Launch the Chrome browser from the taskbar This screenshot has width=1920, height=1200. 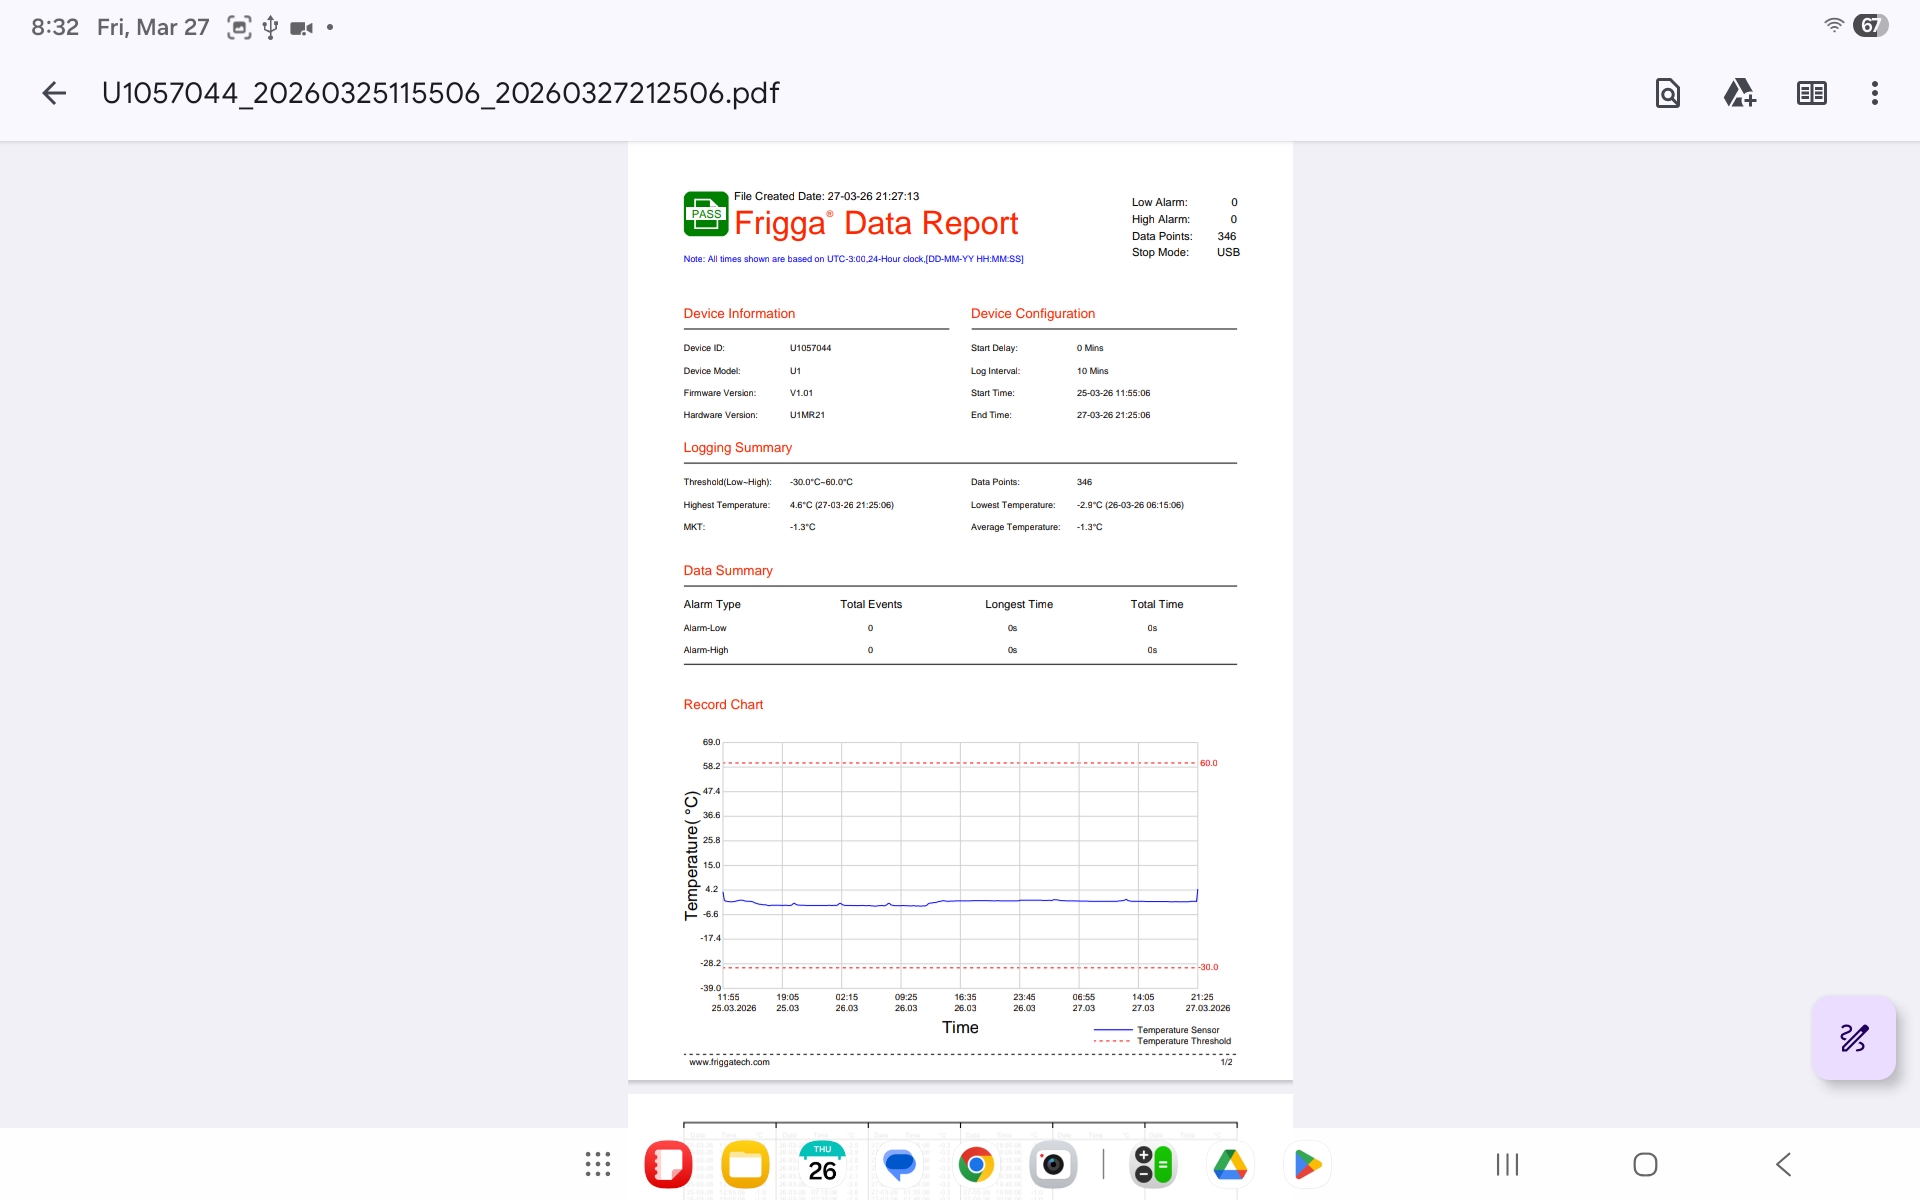976,1164
